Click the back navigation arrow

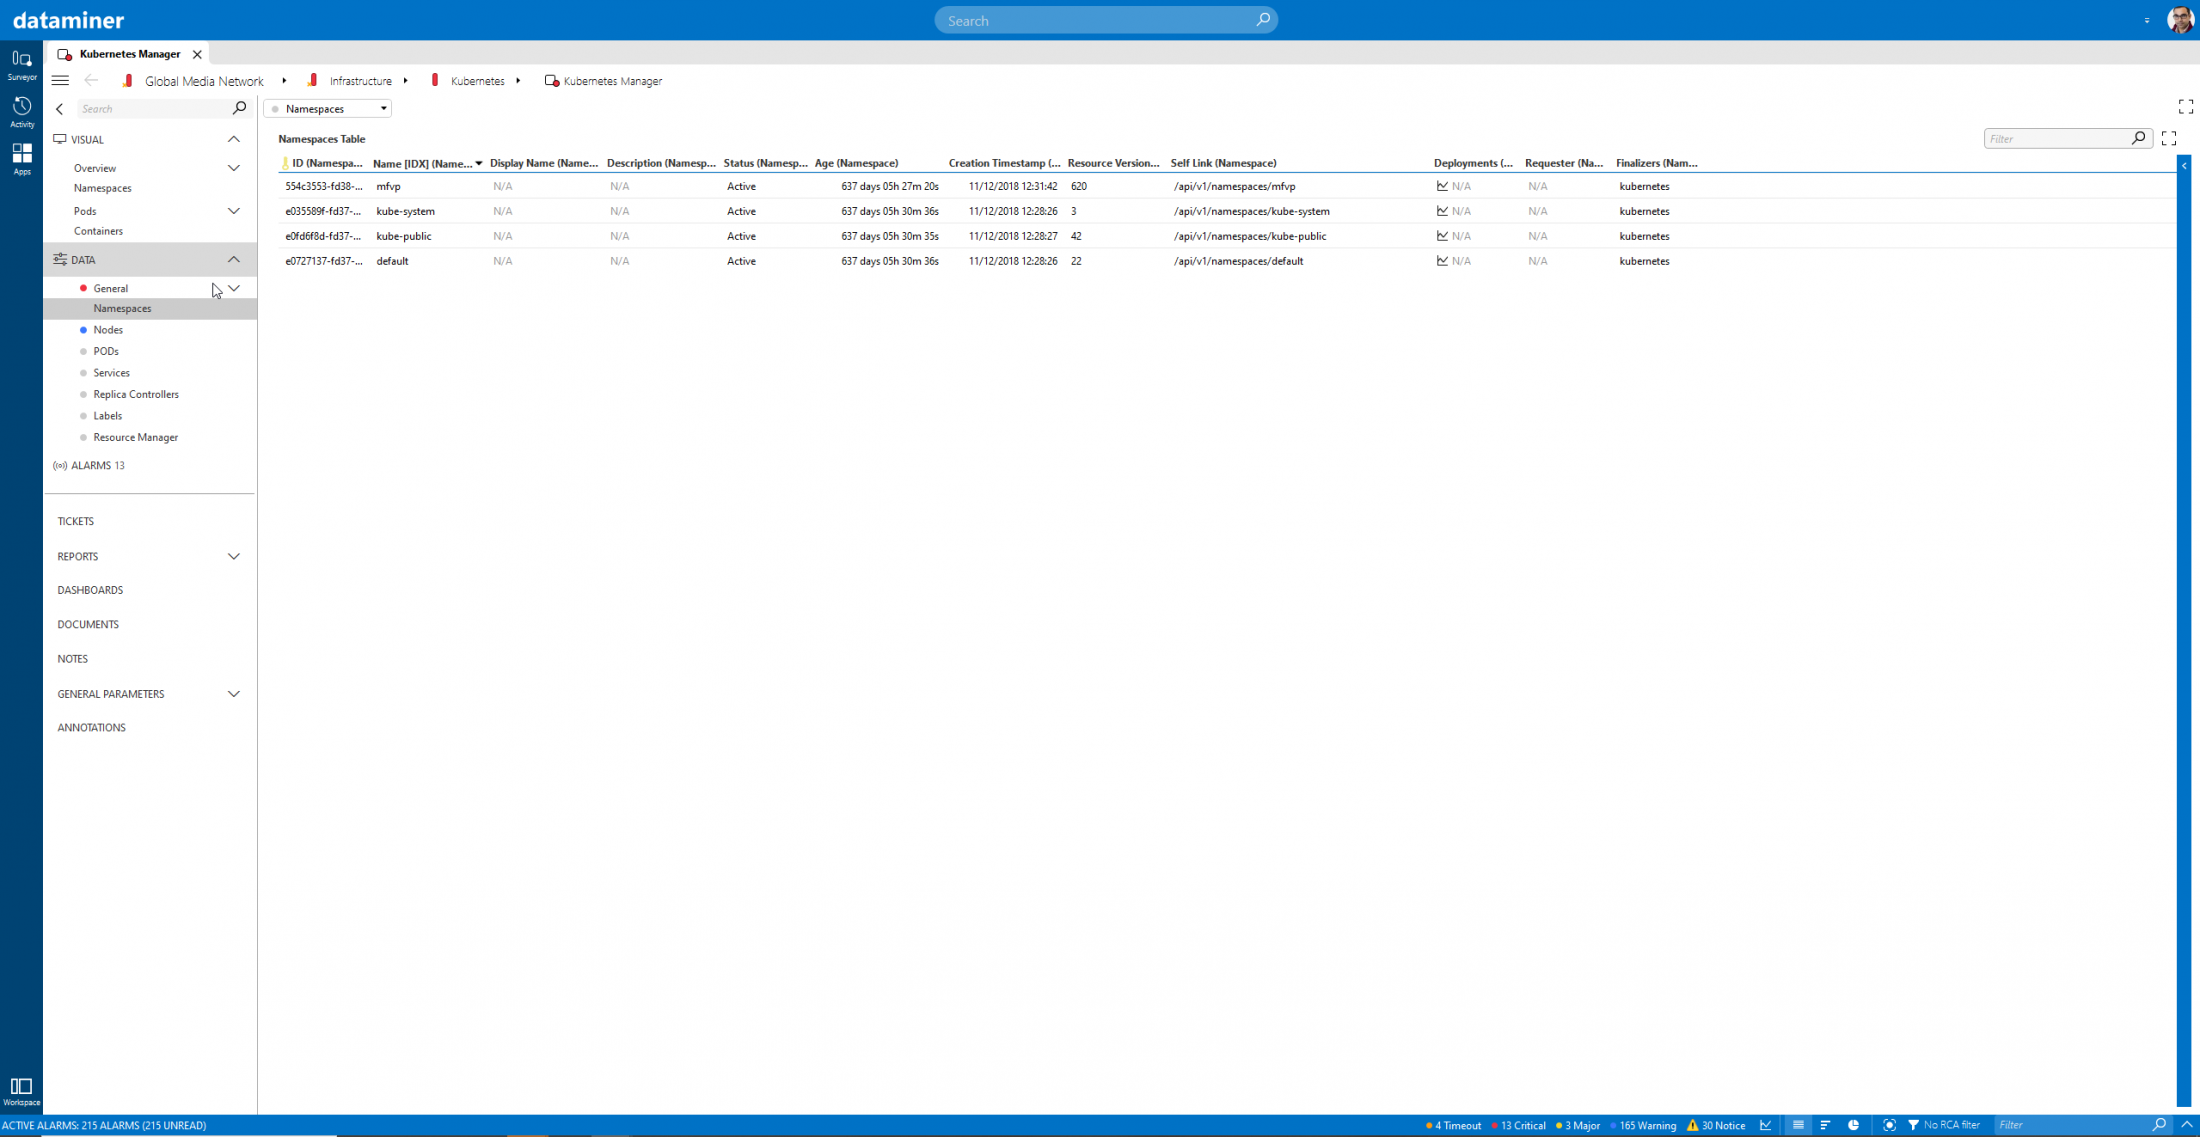[x=91, y=81]
